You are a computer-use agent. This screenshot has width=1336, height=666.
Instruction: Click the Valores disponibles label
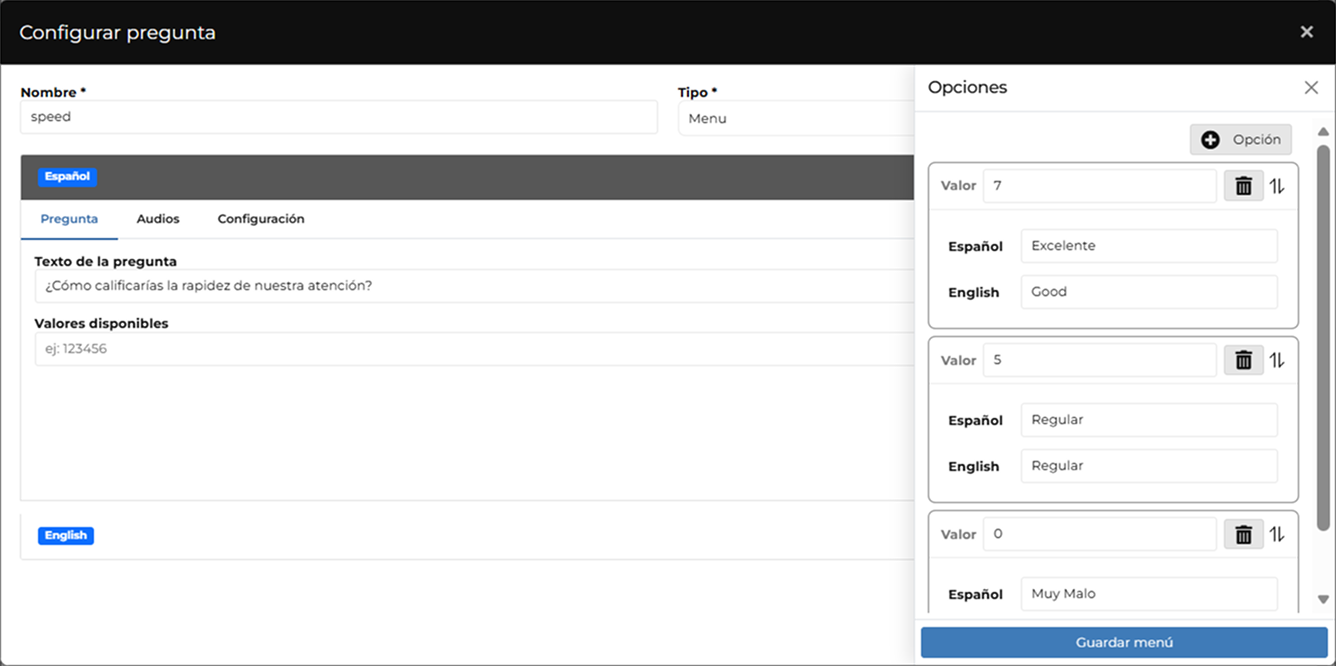pyautogui.click(x=101, y=324)
